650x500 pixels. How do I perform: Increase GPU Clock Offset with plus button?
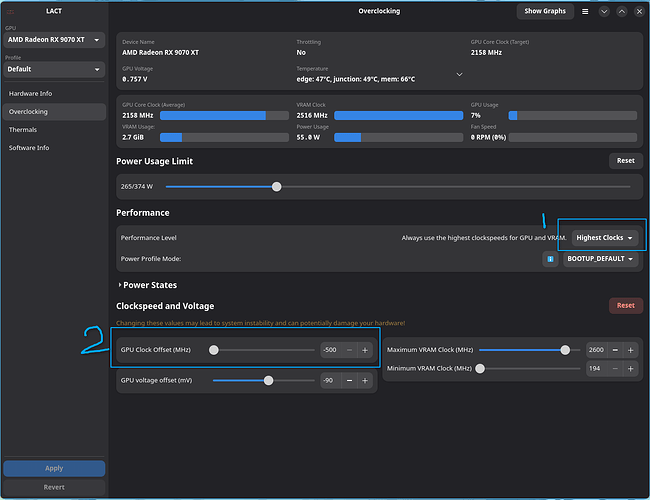click(365, 350)
